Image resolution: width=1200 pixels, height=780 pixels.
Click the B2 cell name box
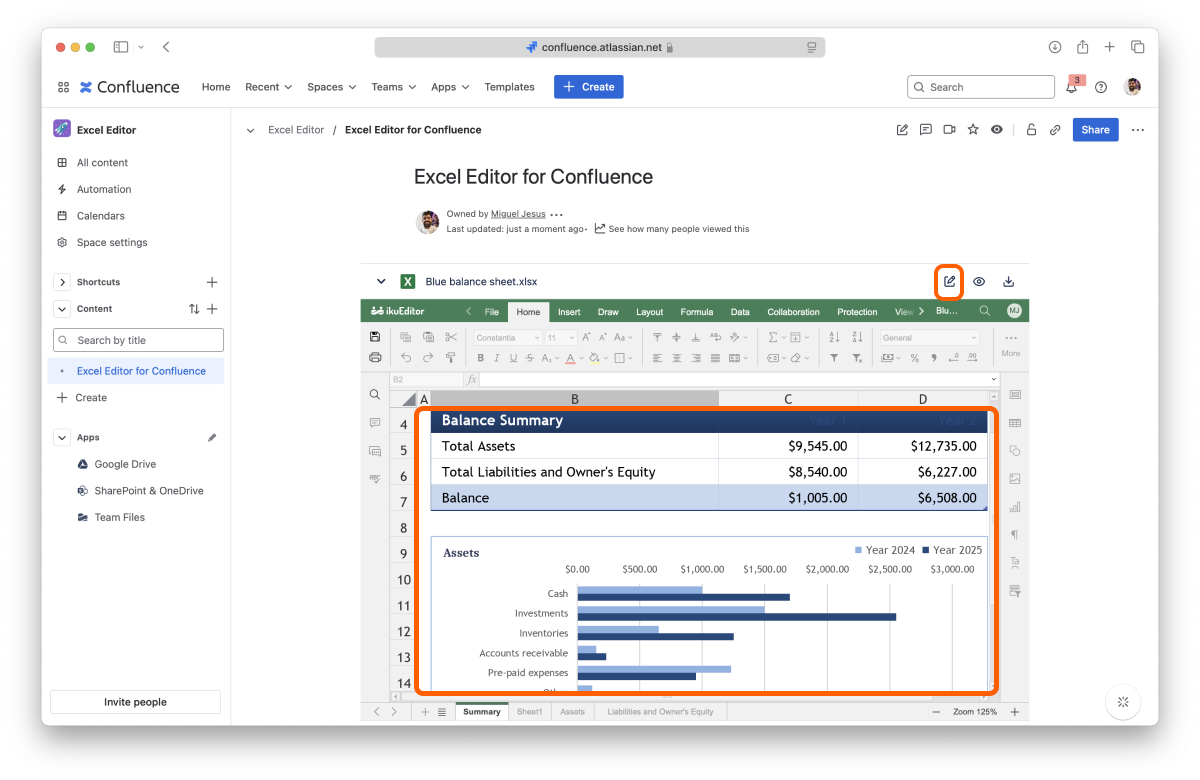pyautogui.click(x=425, y=380)
